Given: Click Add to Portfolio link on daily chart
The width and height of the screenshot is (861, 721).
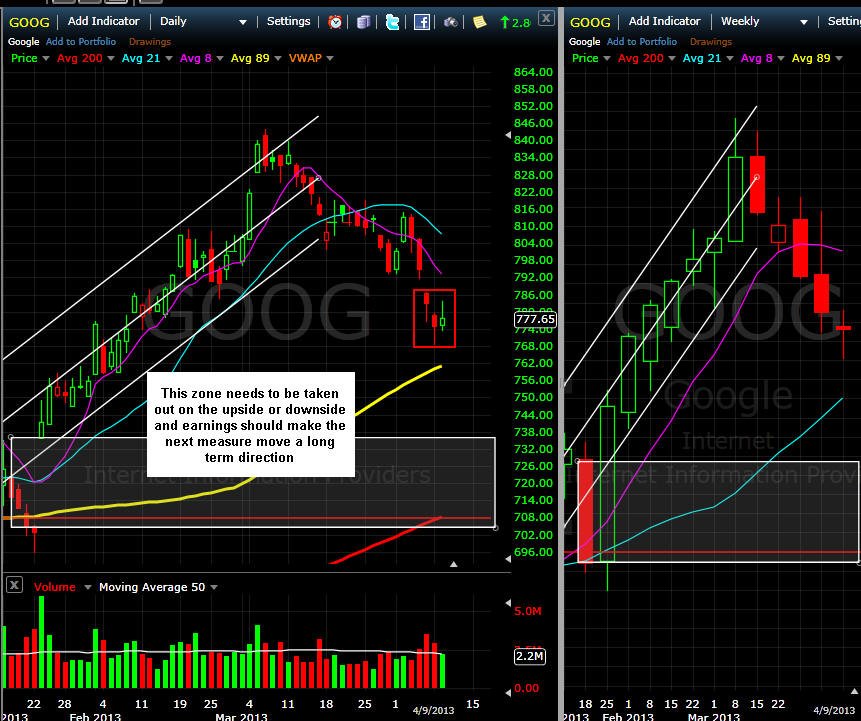Looking at the screenshot, I should pos(81,42).
